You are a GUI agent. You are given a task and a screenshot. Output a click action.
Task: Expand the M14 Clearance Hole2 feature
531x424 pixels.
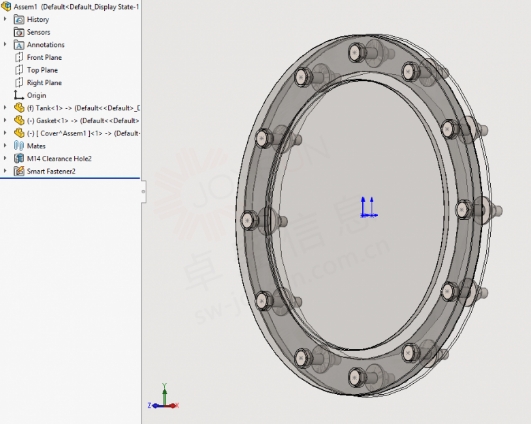click(x=5, y=158)
